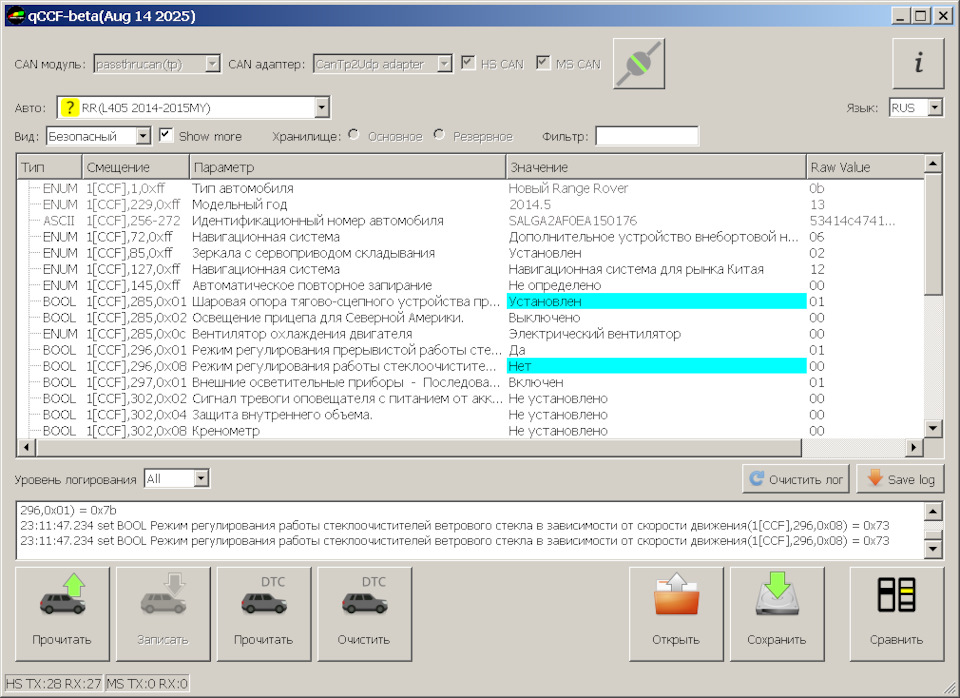
Task: Click the connect/disconnect plug icon button
Action: (639, 64)
